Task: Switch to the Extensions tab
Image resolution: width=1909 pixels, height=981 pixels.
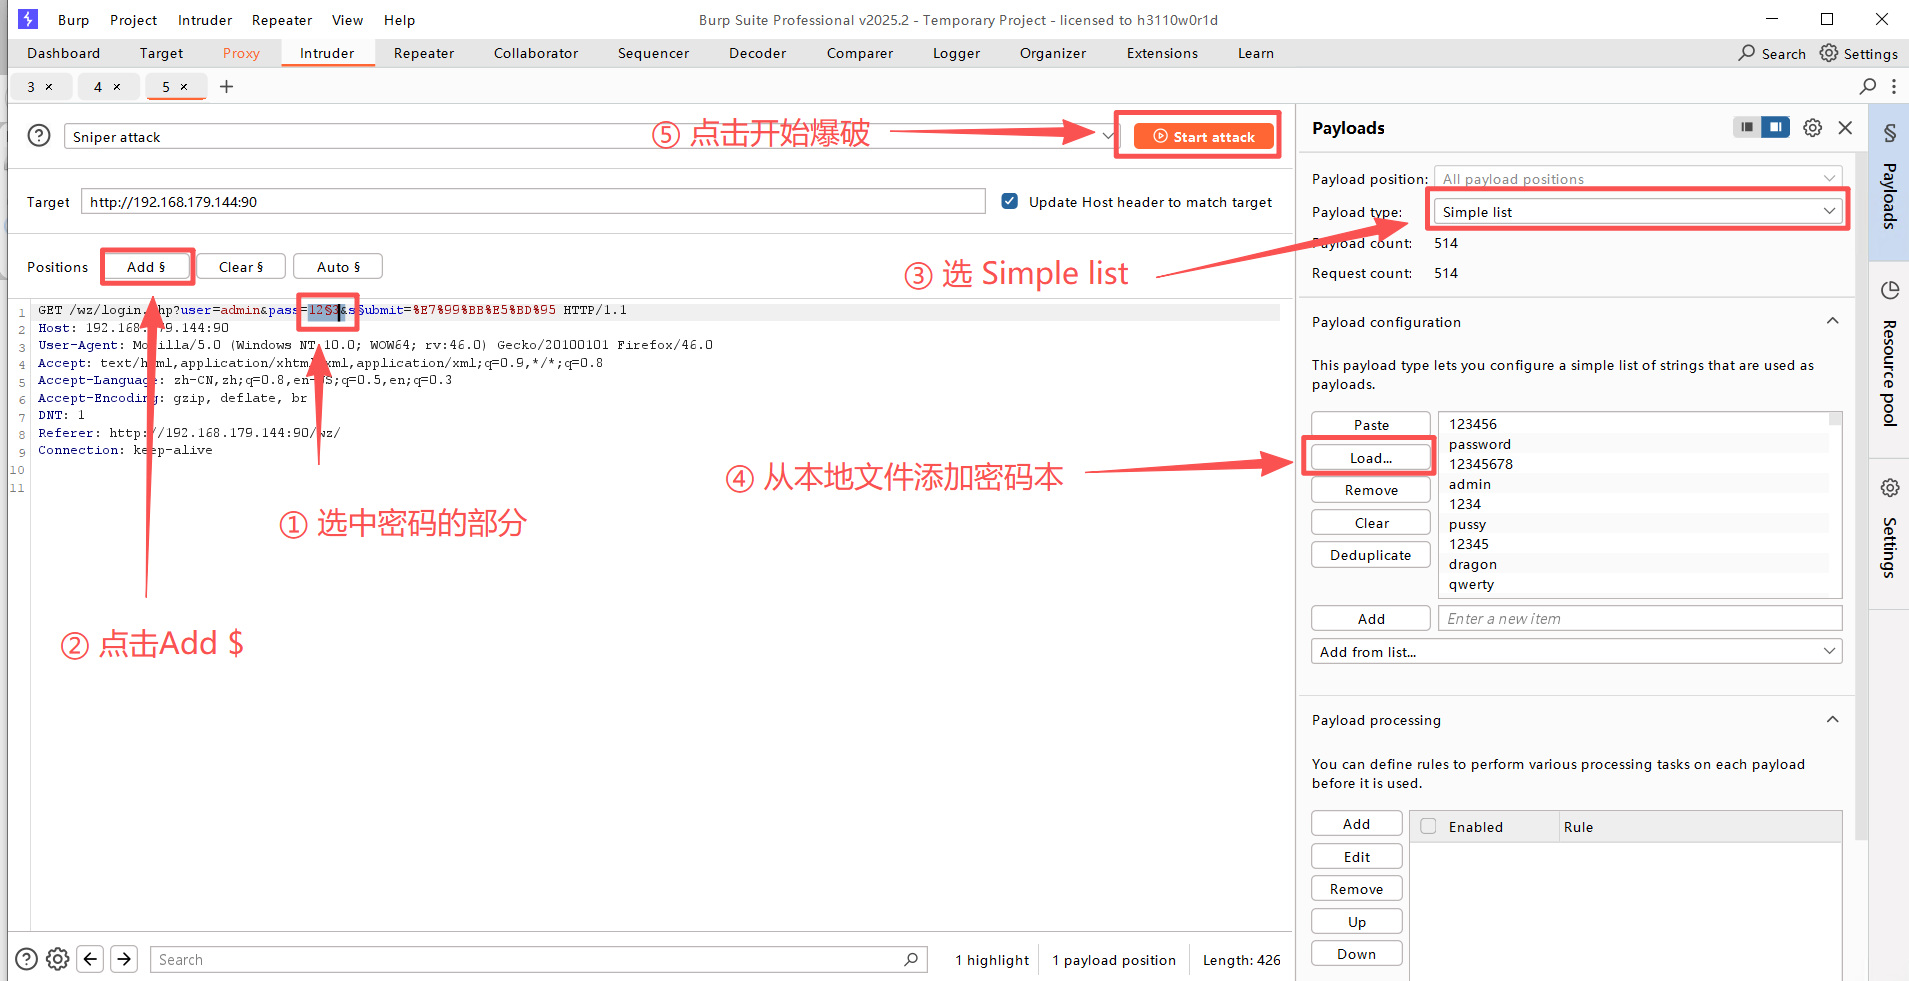Action: 1162,53
